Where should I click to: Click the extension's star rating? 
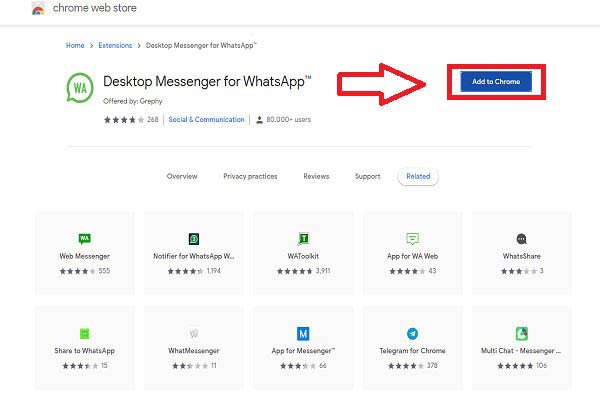[x=124, y=120]
